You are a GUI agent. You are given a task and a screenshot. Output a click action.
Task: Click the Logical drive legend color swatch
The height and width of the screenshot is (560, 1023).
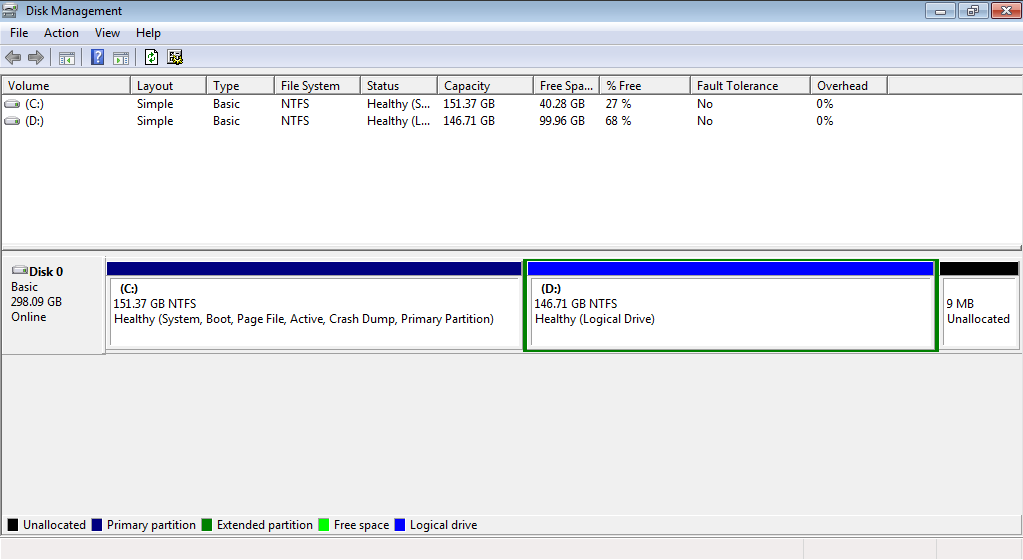click(x=400, y=525)
